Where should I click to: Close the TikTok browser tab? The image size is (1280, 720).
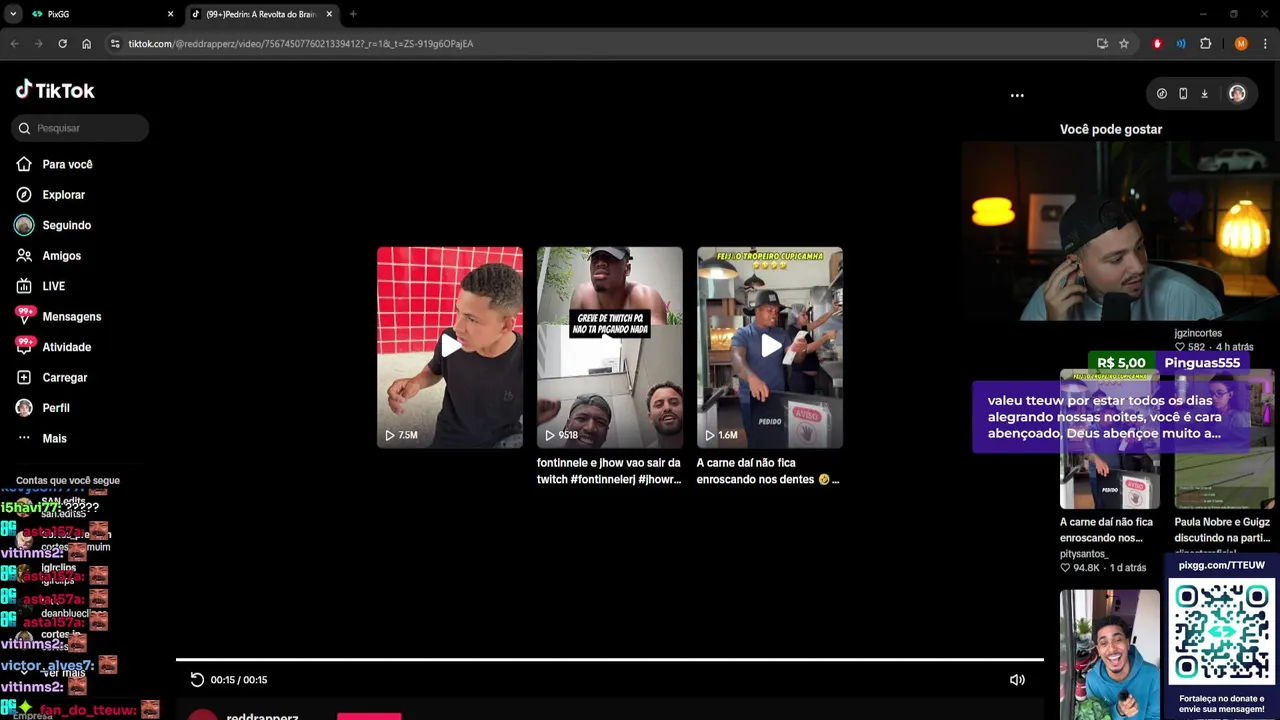(329, 14)
